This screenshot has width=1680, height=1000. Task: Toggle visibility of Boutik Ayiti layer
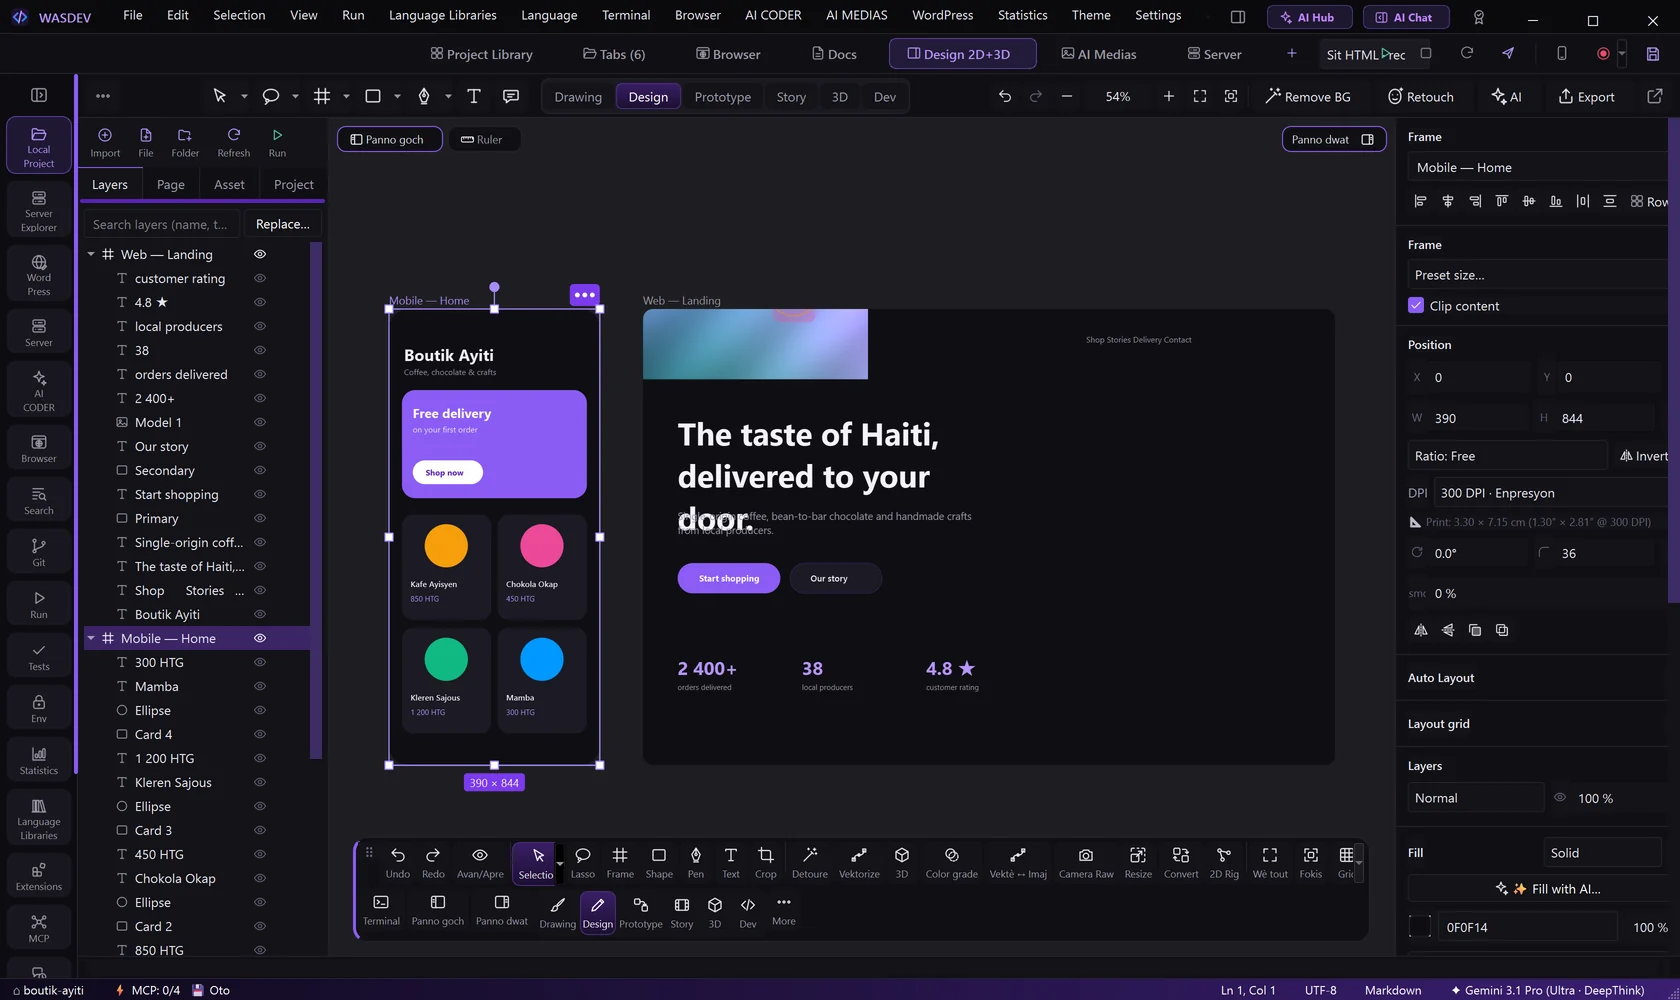[x=260, y=615]
